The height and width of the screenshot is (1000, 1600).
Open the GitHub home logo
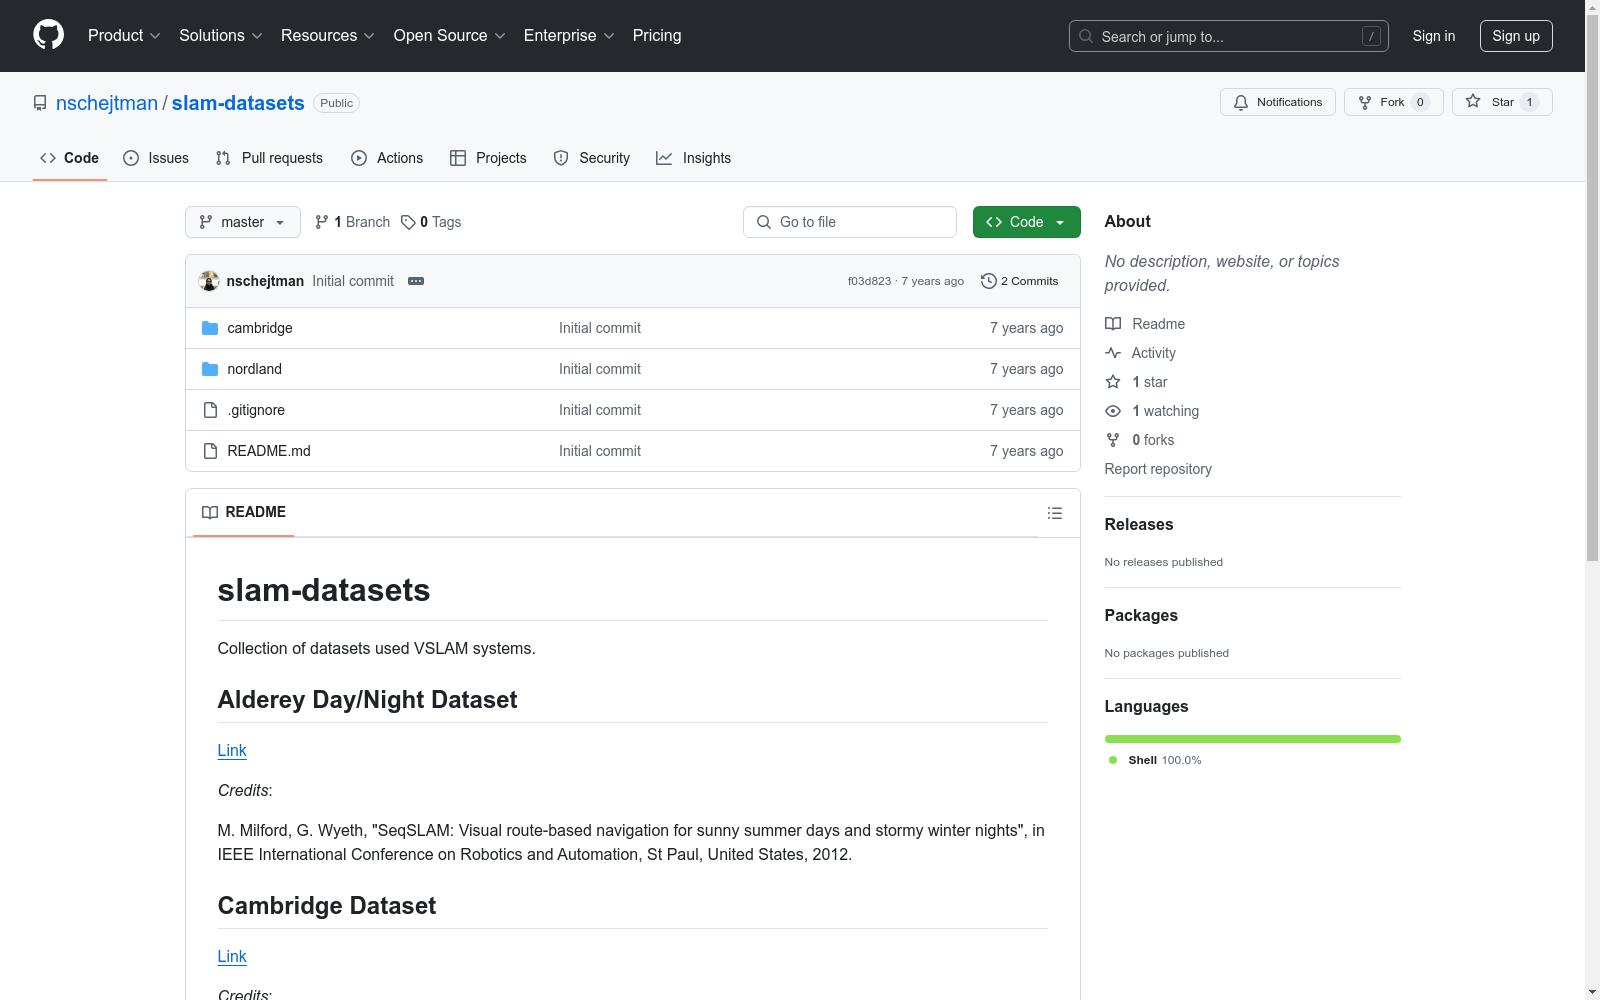point(48,35)
